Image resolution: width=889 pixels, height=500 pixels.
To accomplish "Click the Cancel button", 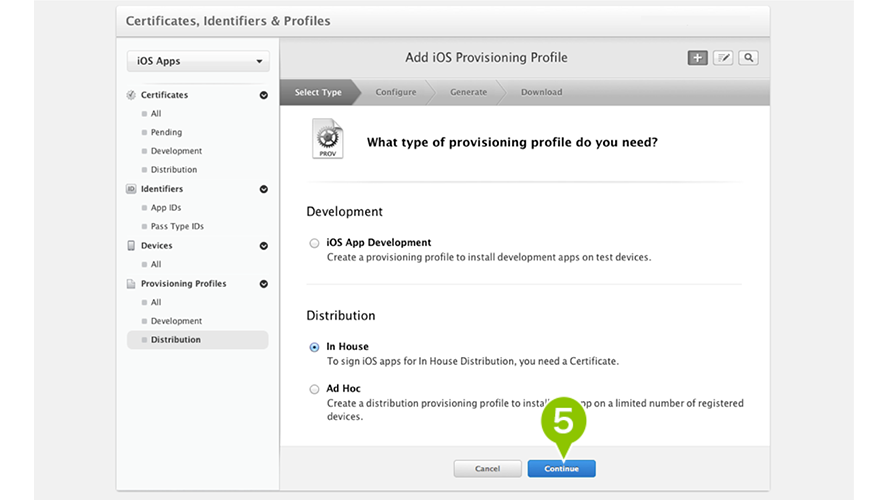I will [x=488, y=469].
